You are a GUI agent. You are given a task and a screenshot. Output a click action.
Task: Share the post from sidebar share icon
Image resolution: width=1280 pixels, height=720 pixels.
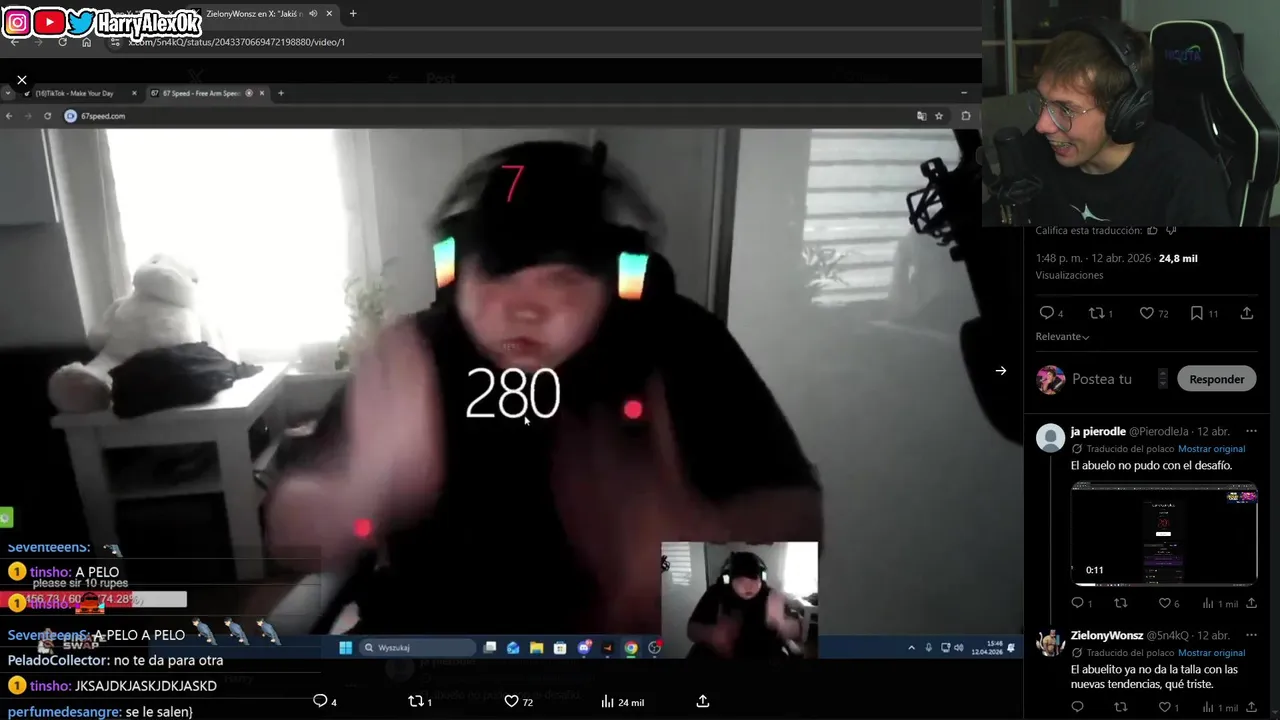click(x=1246, y=313)
